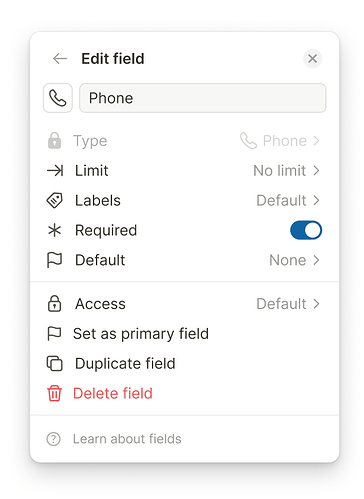Open Learn about fields link
Viewport: 364px width, 499px height.
coord(127,439)
